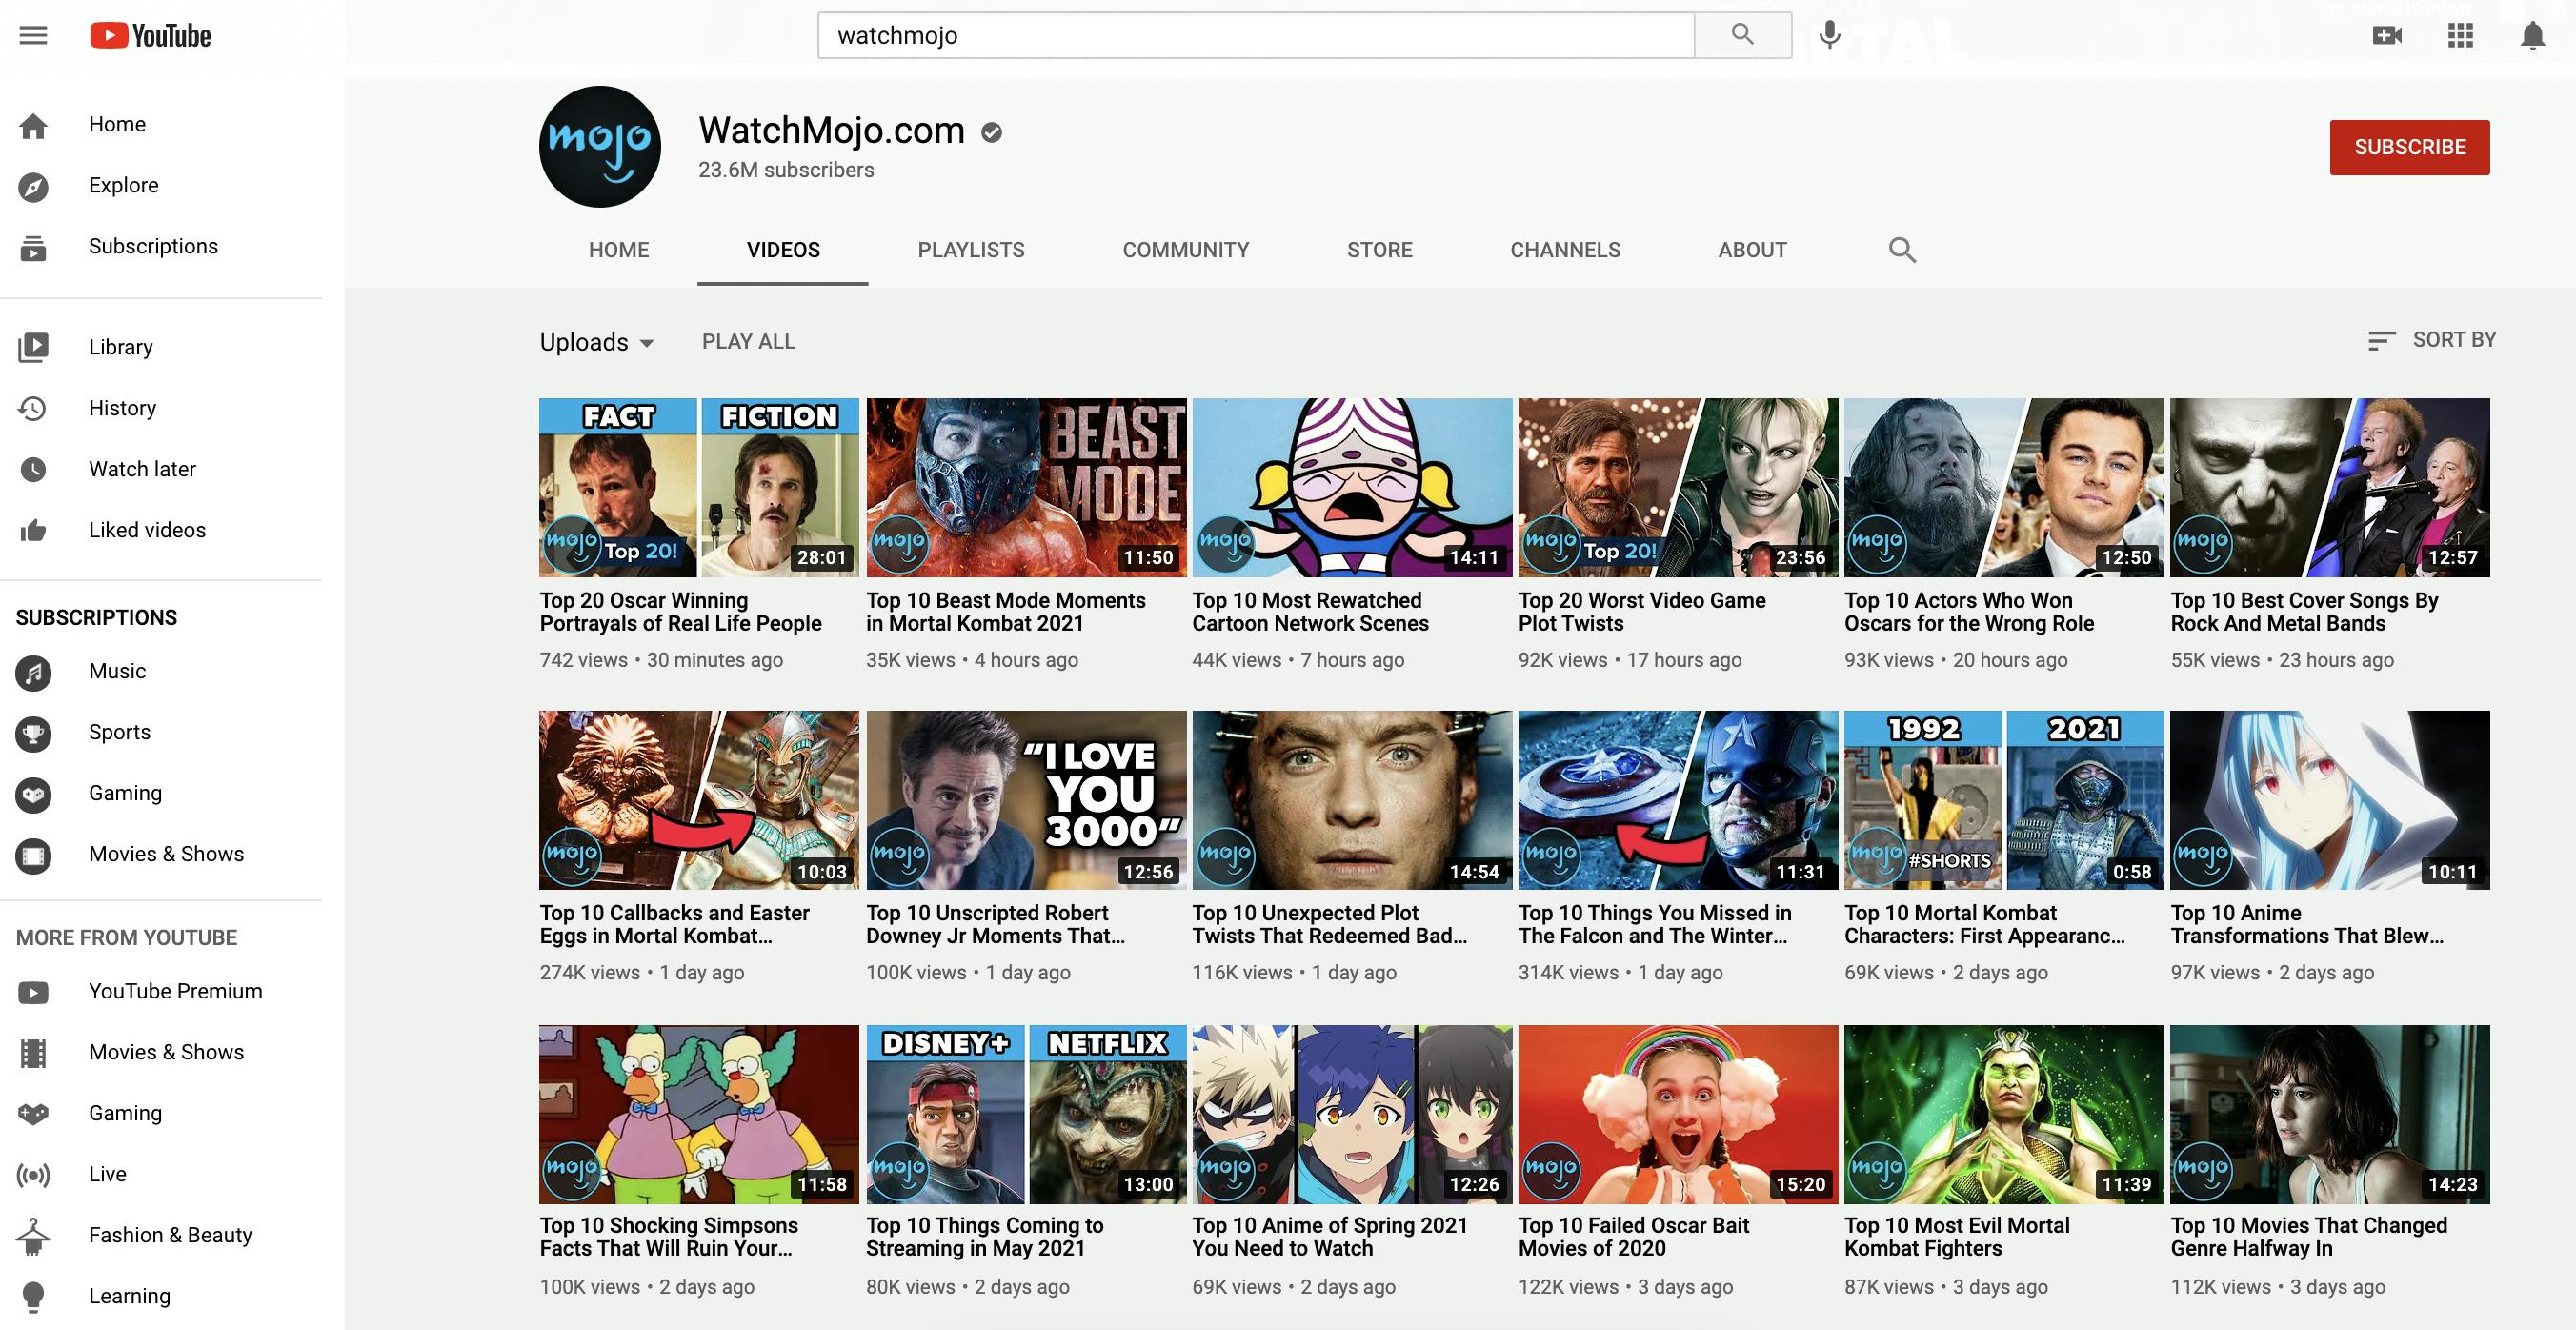
Task: Open the YouTube apps grid icon
Action: coord(2460,36)
